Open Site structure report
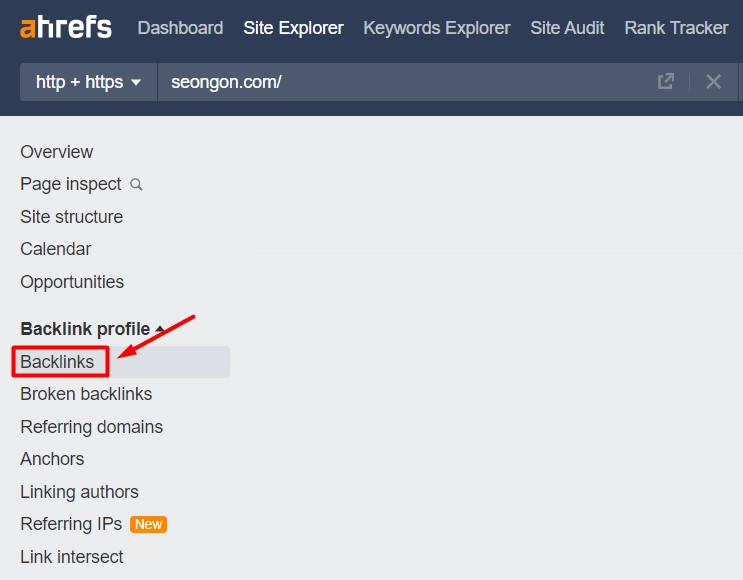The width and height of the screenshot is (743, 580). pyautogui.click(x=72, y=217)
